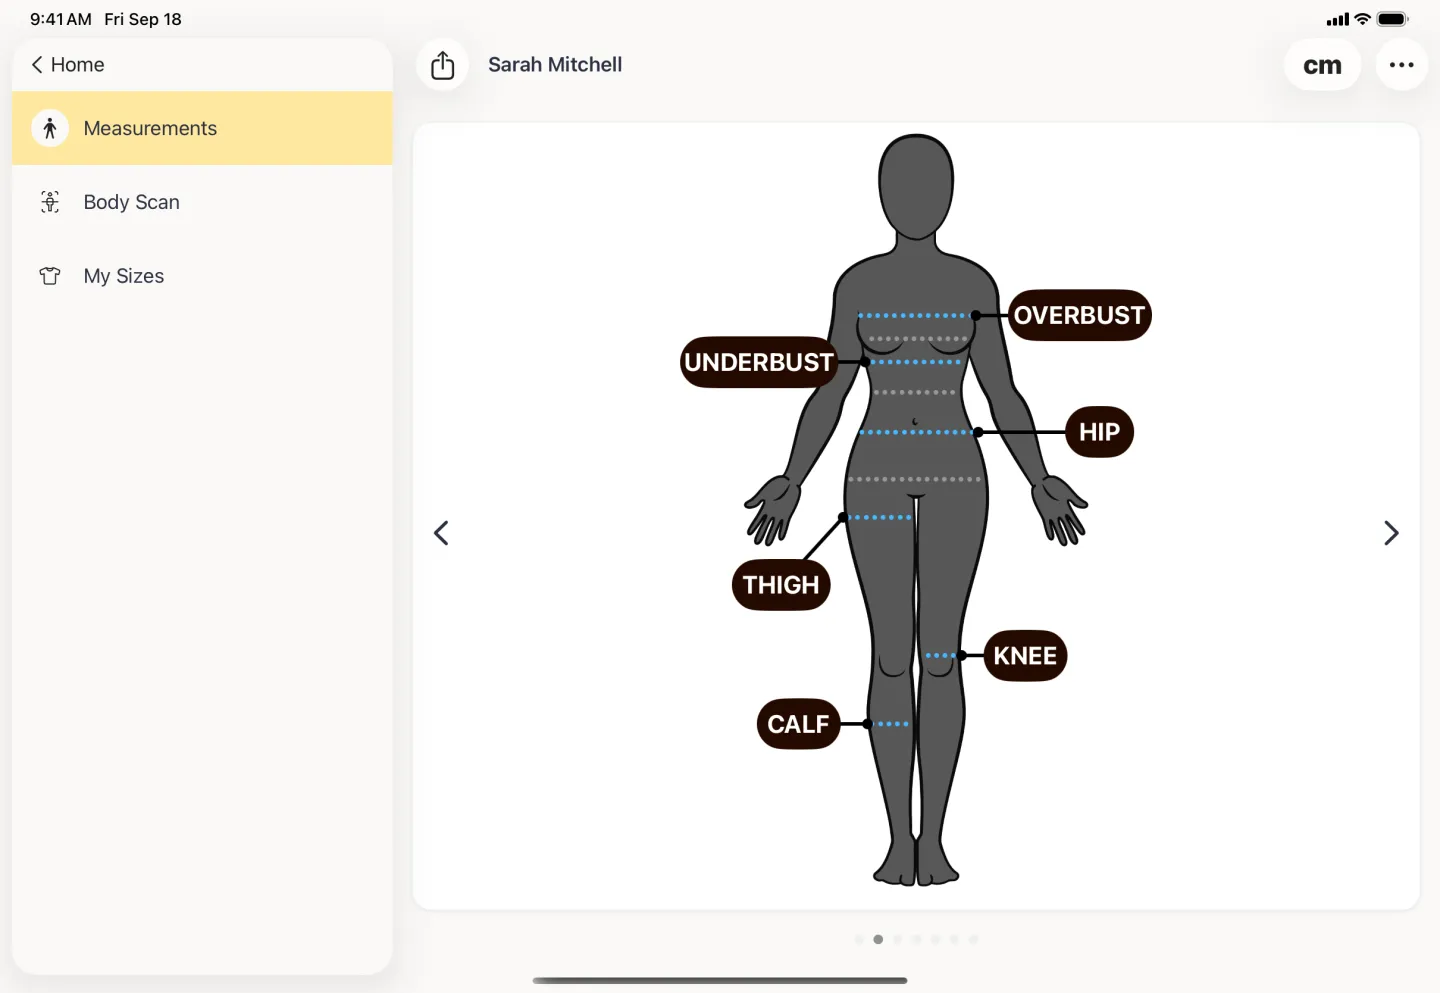Select the THIGH measurement label
This screenshot has height=993, width=1440.
point(781,585)
